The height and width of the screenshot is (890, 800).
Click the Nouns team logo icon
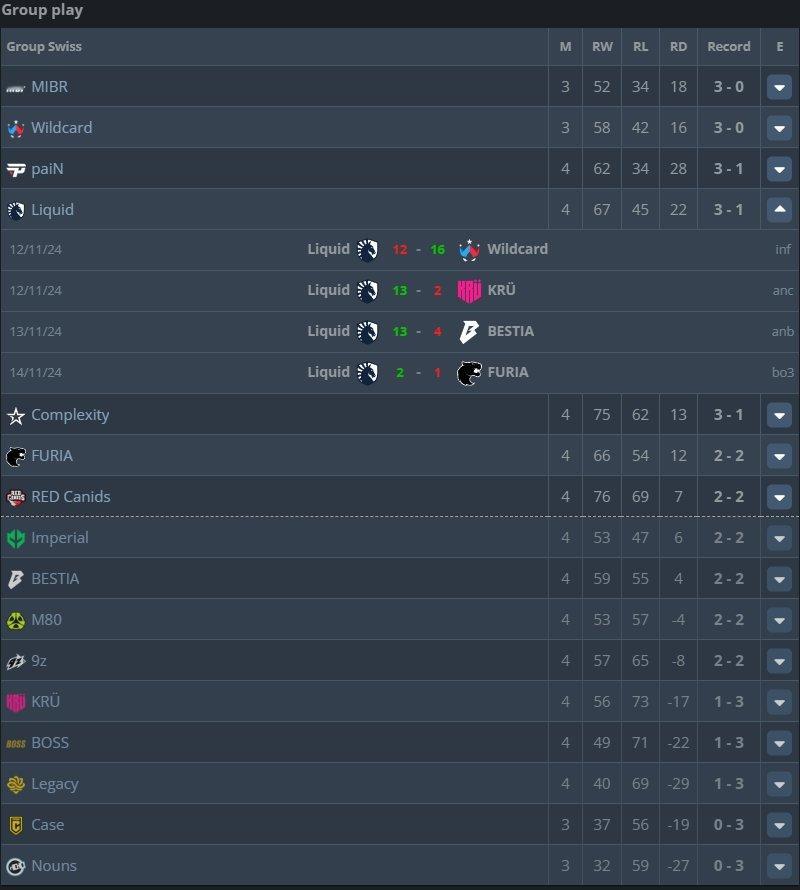tap(15, 866)
